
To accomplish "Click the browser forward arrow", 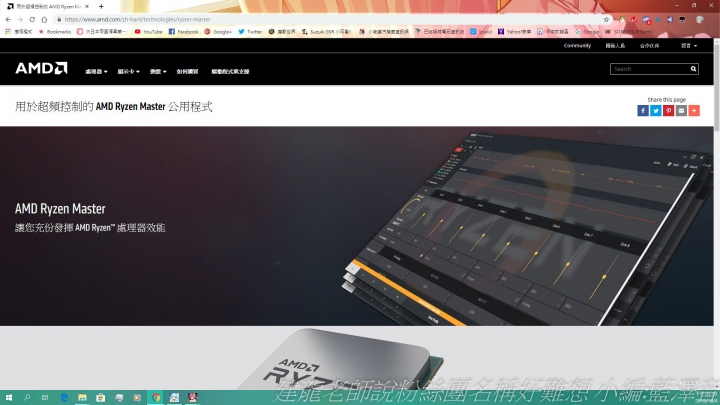I will [20, 19].
